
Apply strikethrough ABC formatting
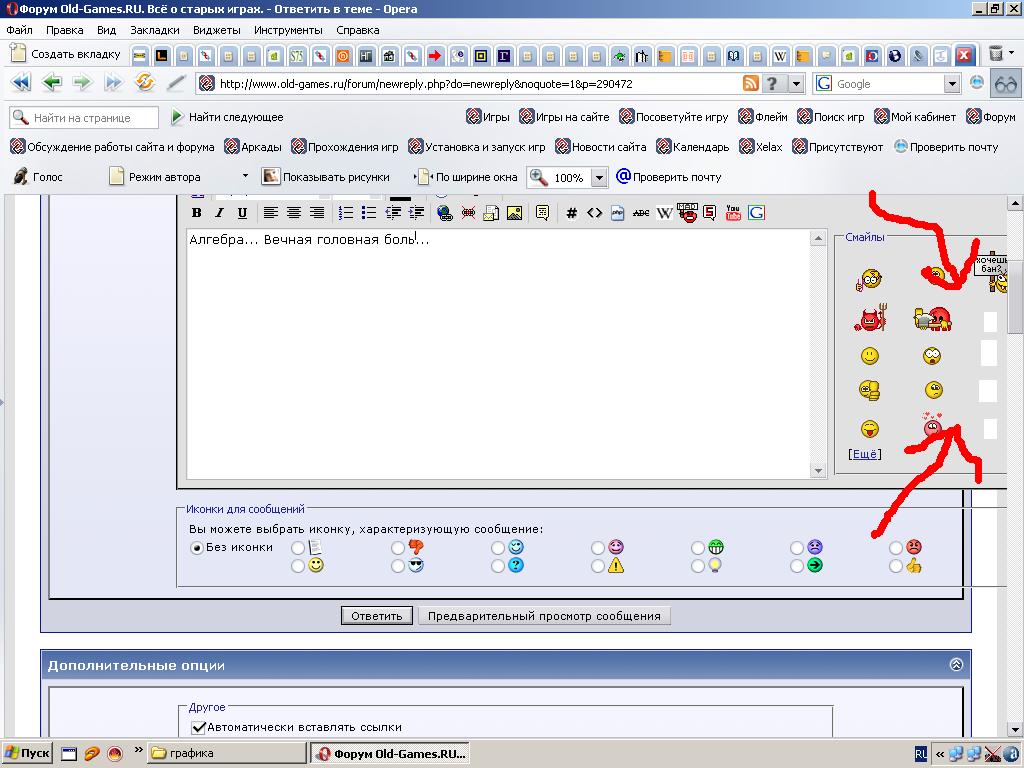(641, 213)
